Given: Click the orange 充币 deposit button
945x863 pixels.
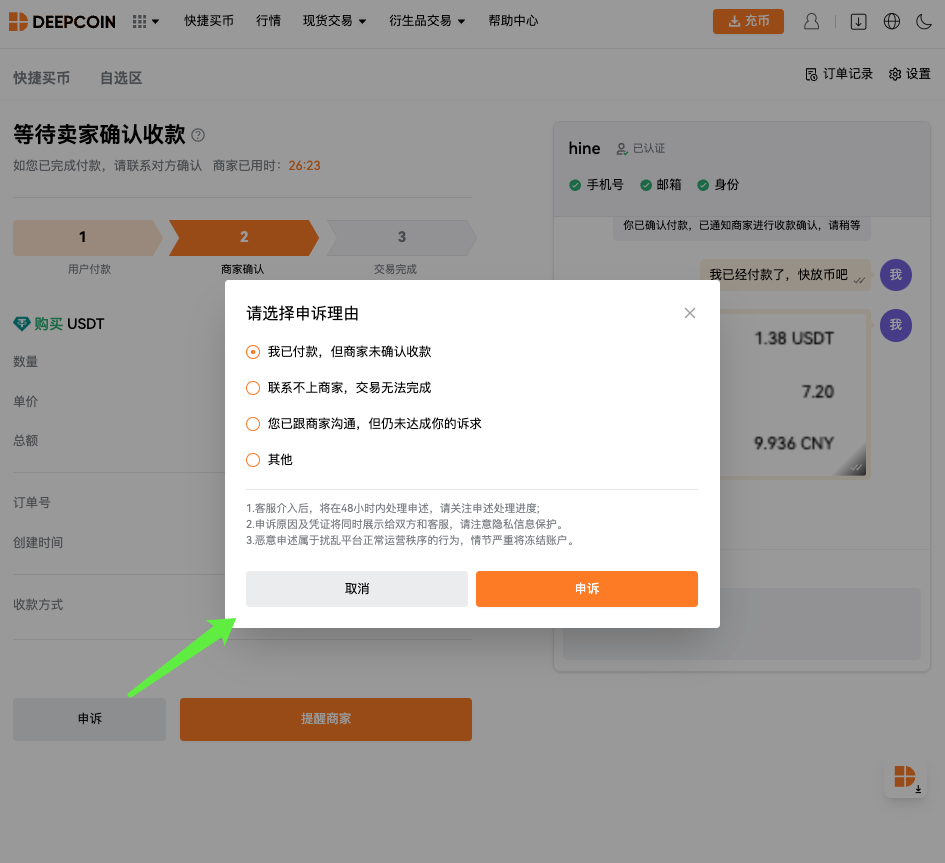Looking at the screenshot, I should [x=748, y=20].
